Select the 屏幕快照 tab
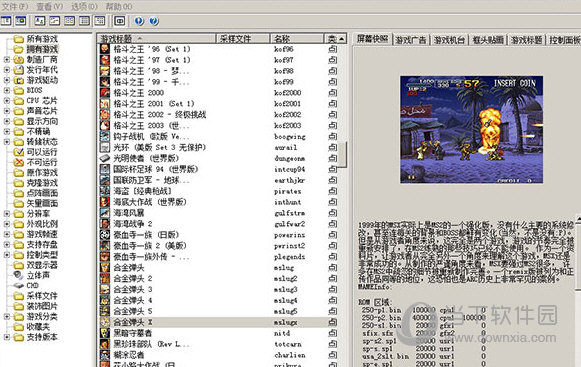581x367 pixels. pyautogui.click(x=372, y=39)
